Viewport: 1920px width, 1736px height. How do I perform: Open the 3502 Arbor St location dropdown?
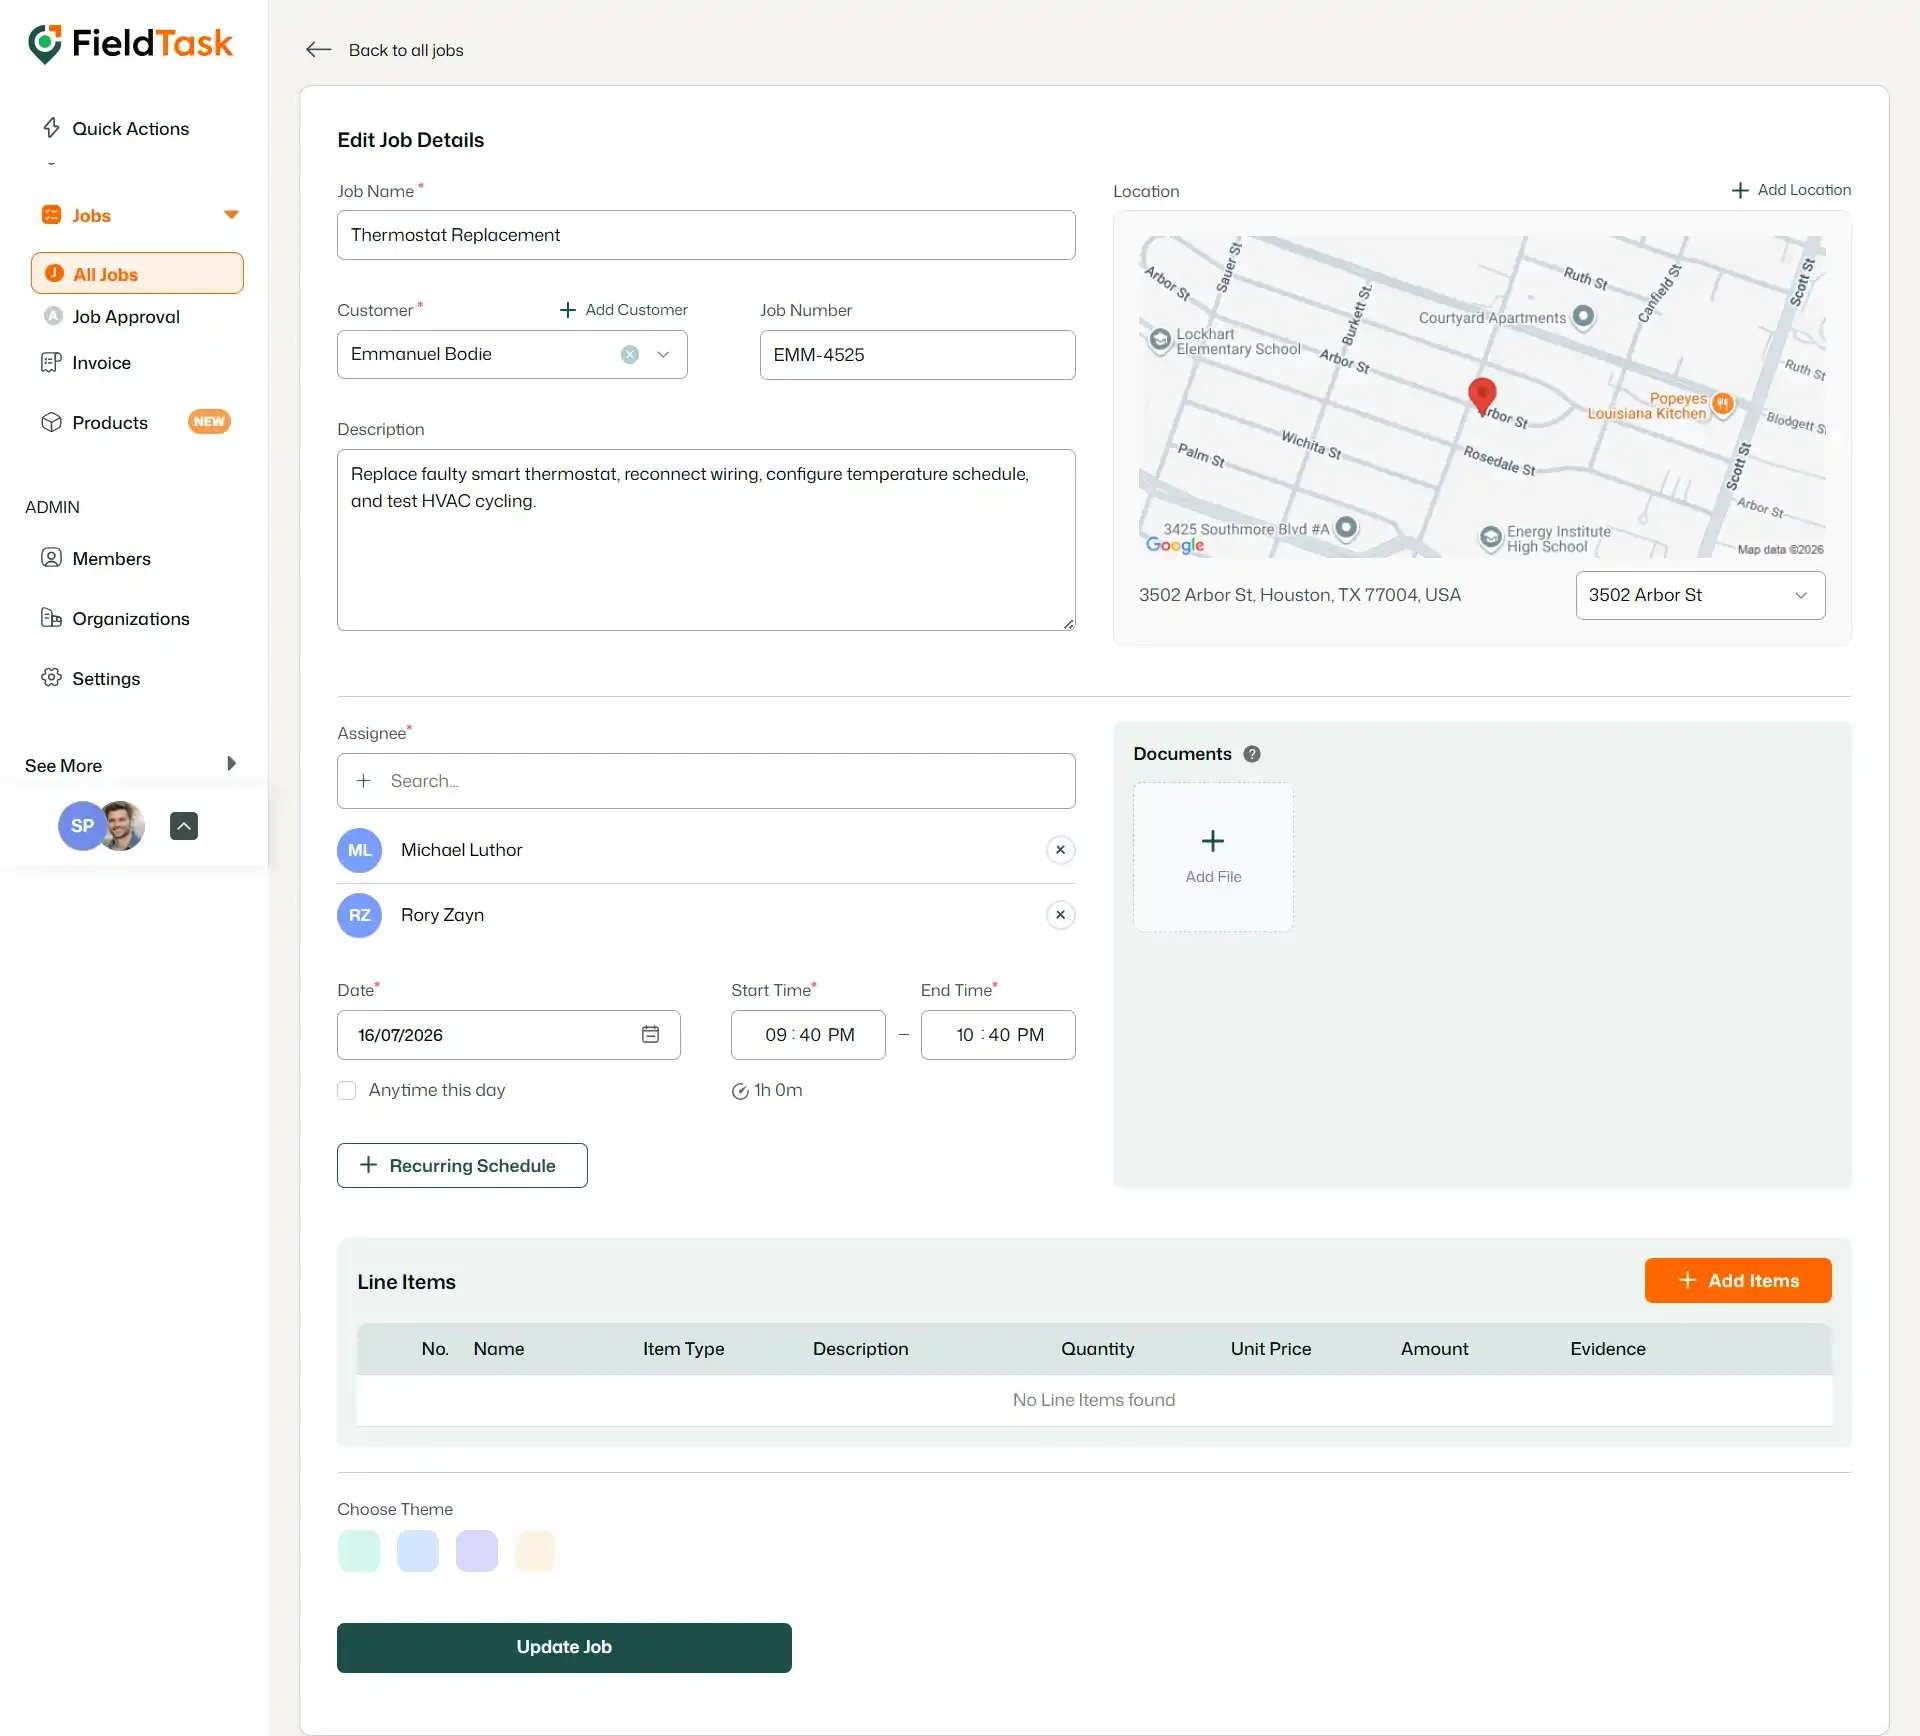(x=1700, y=595)
